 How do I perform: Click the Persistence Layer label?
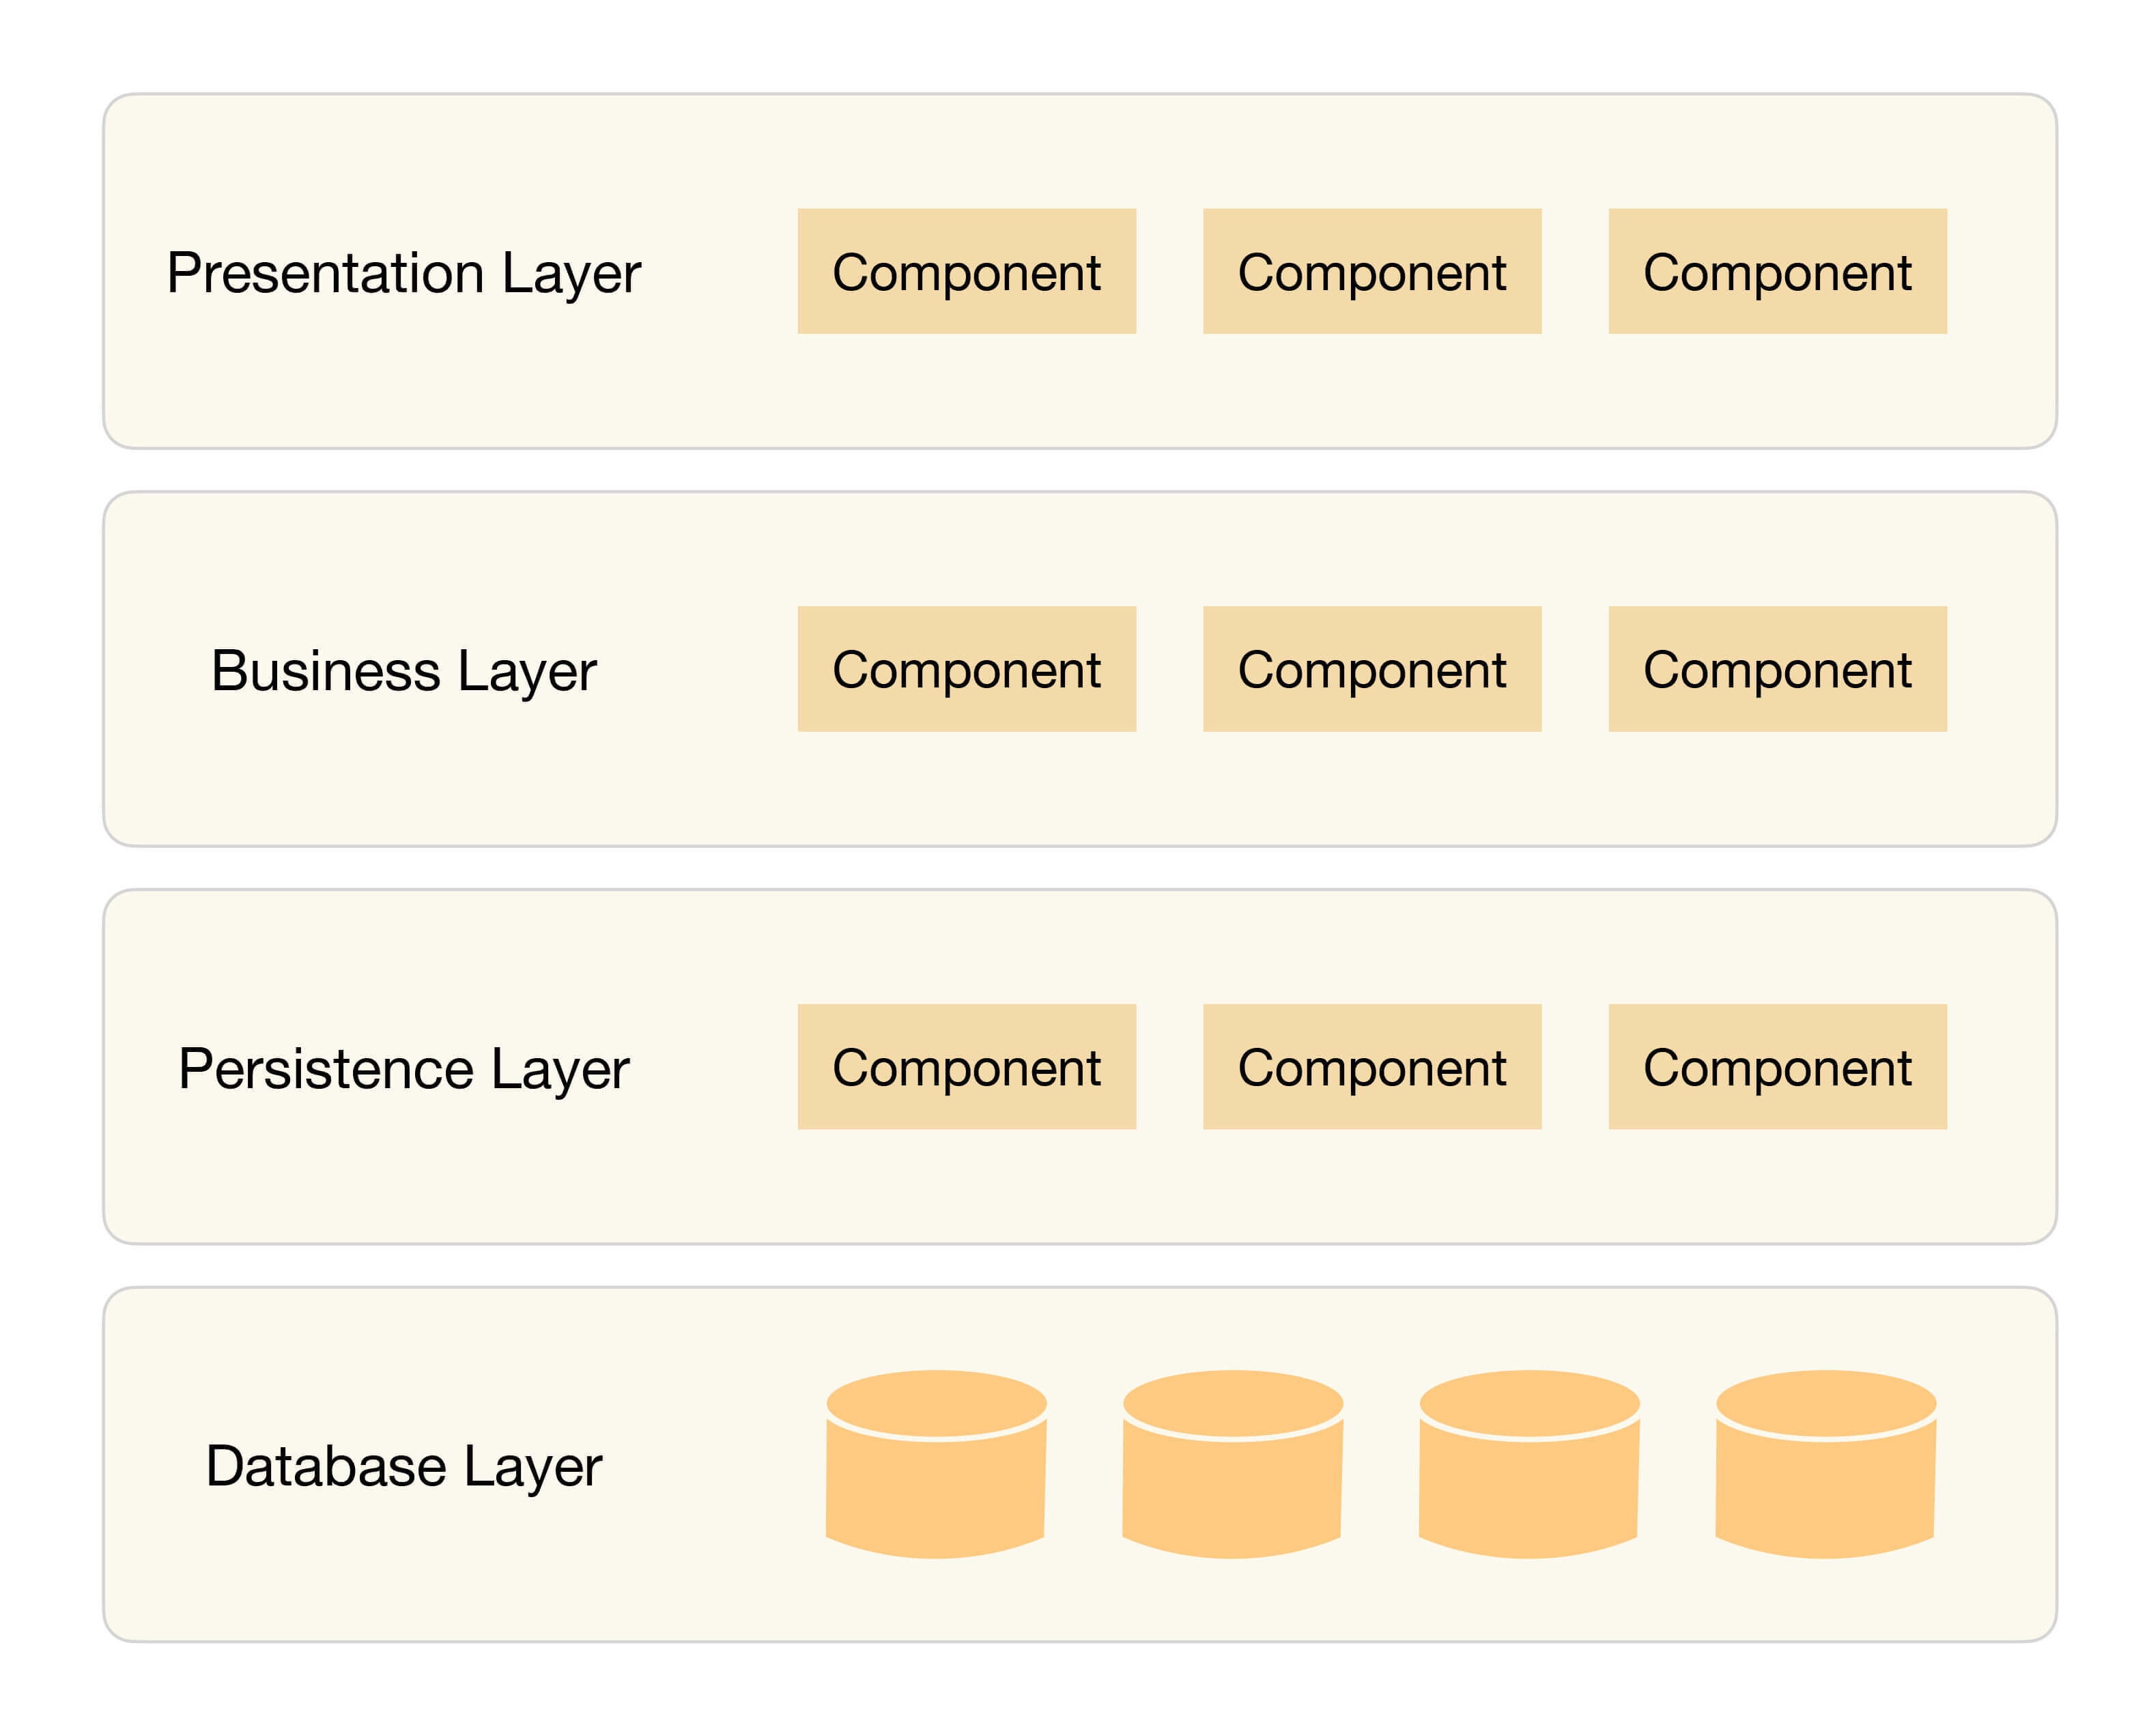pos(403,1068)
